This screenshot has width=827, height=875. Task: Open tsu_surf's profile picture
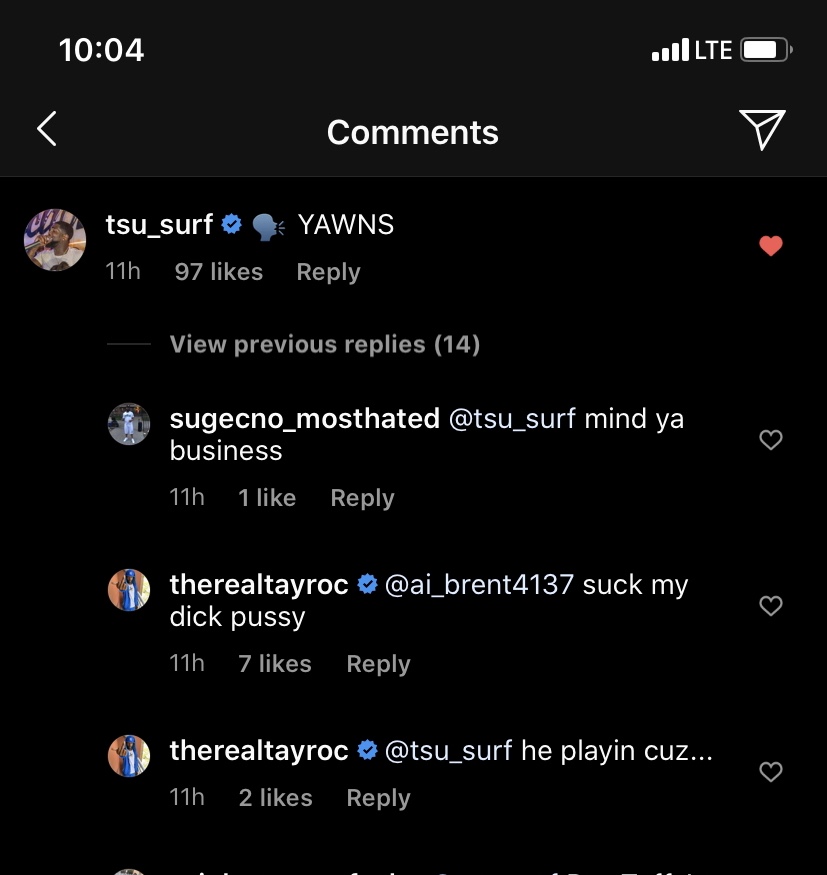[55, 240]
